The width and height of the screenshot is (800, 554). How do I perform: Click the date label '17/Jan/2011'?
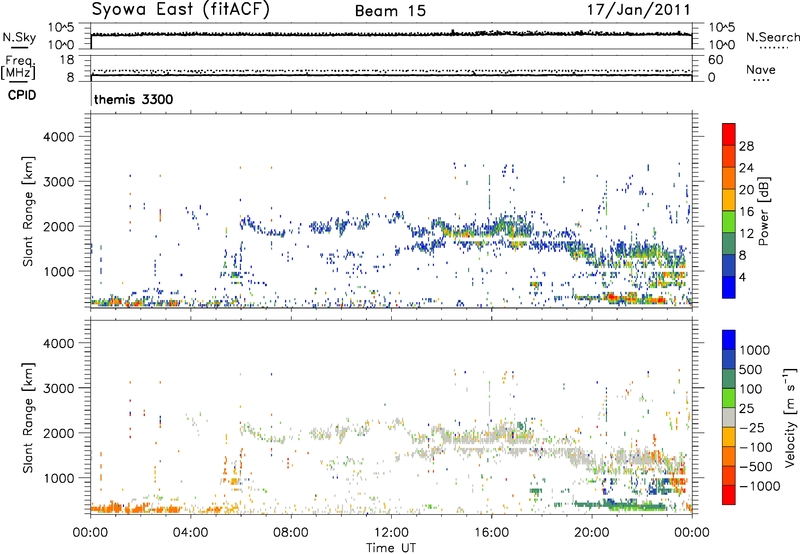(x=639, y=10)
